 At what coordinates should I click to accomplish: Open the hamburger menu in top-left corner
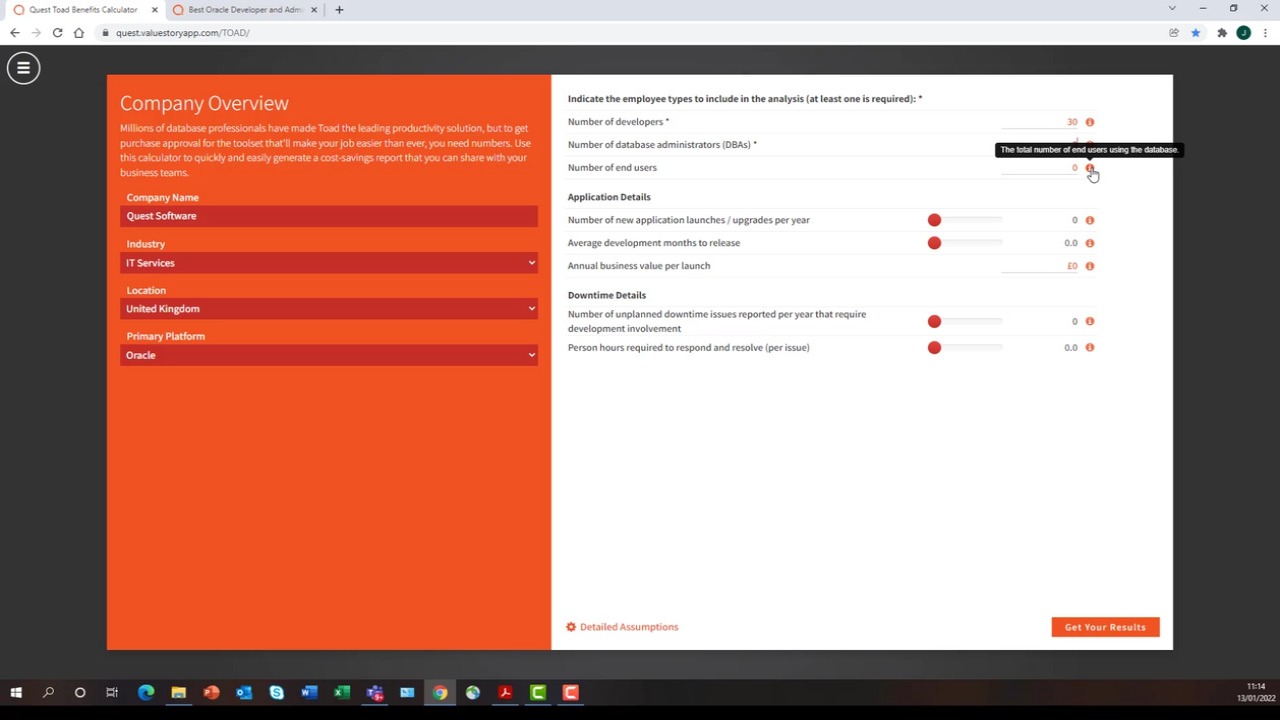click(x=23, y=67)
